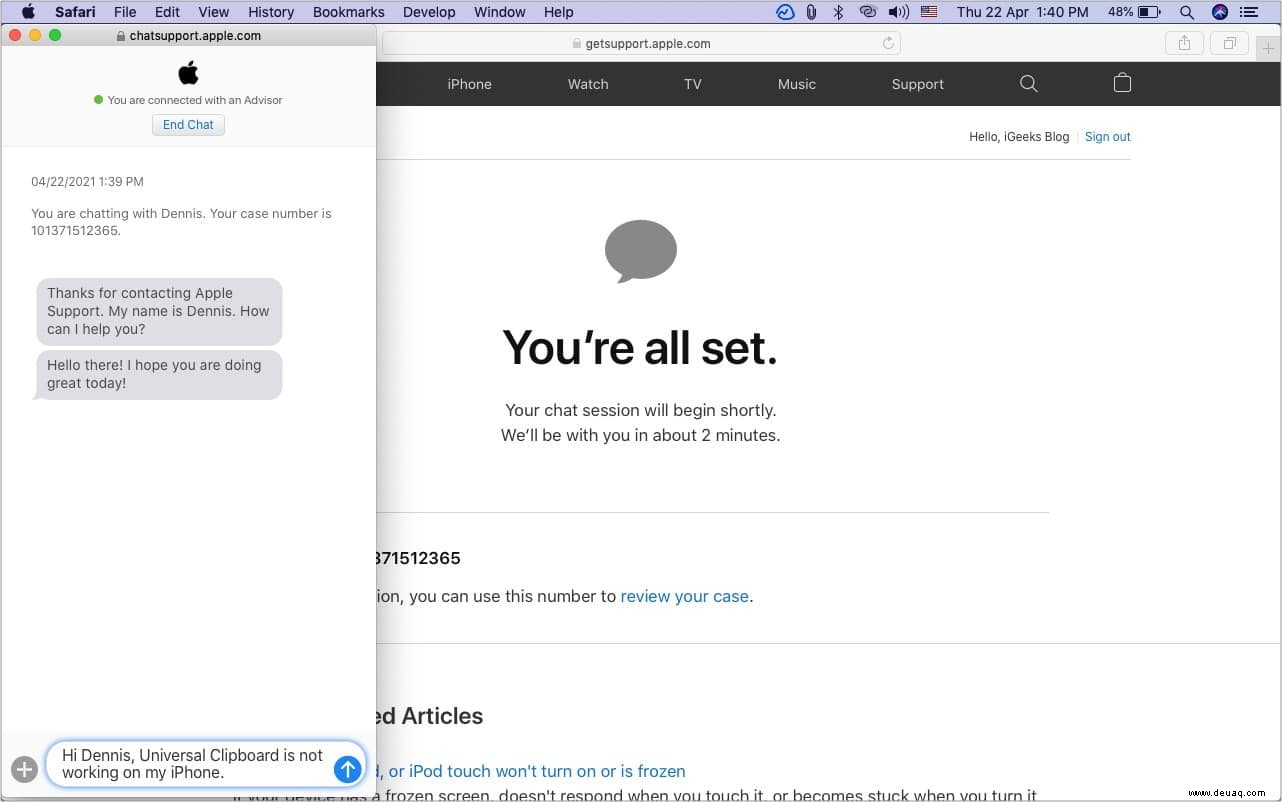Open the Bookmarks menu
The width and height of the screenshot is (1282, 802).
coord(349,12)
